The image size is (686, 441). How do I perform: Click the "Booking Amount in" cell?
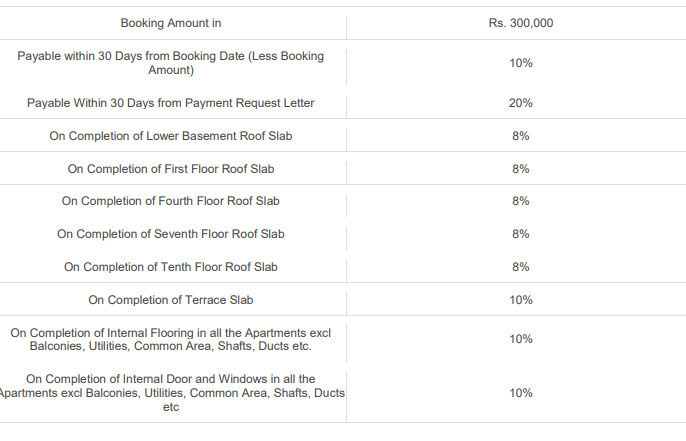[171, 23]
